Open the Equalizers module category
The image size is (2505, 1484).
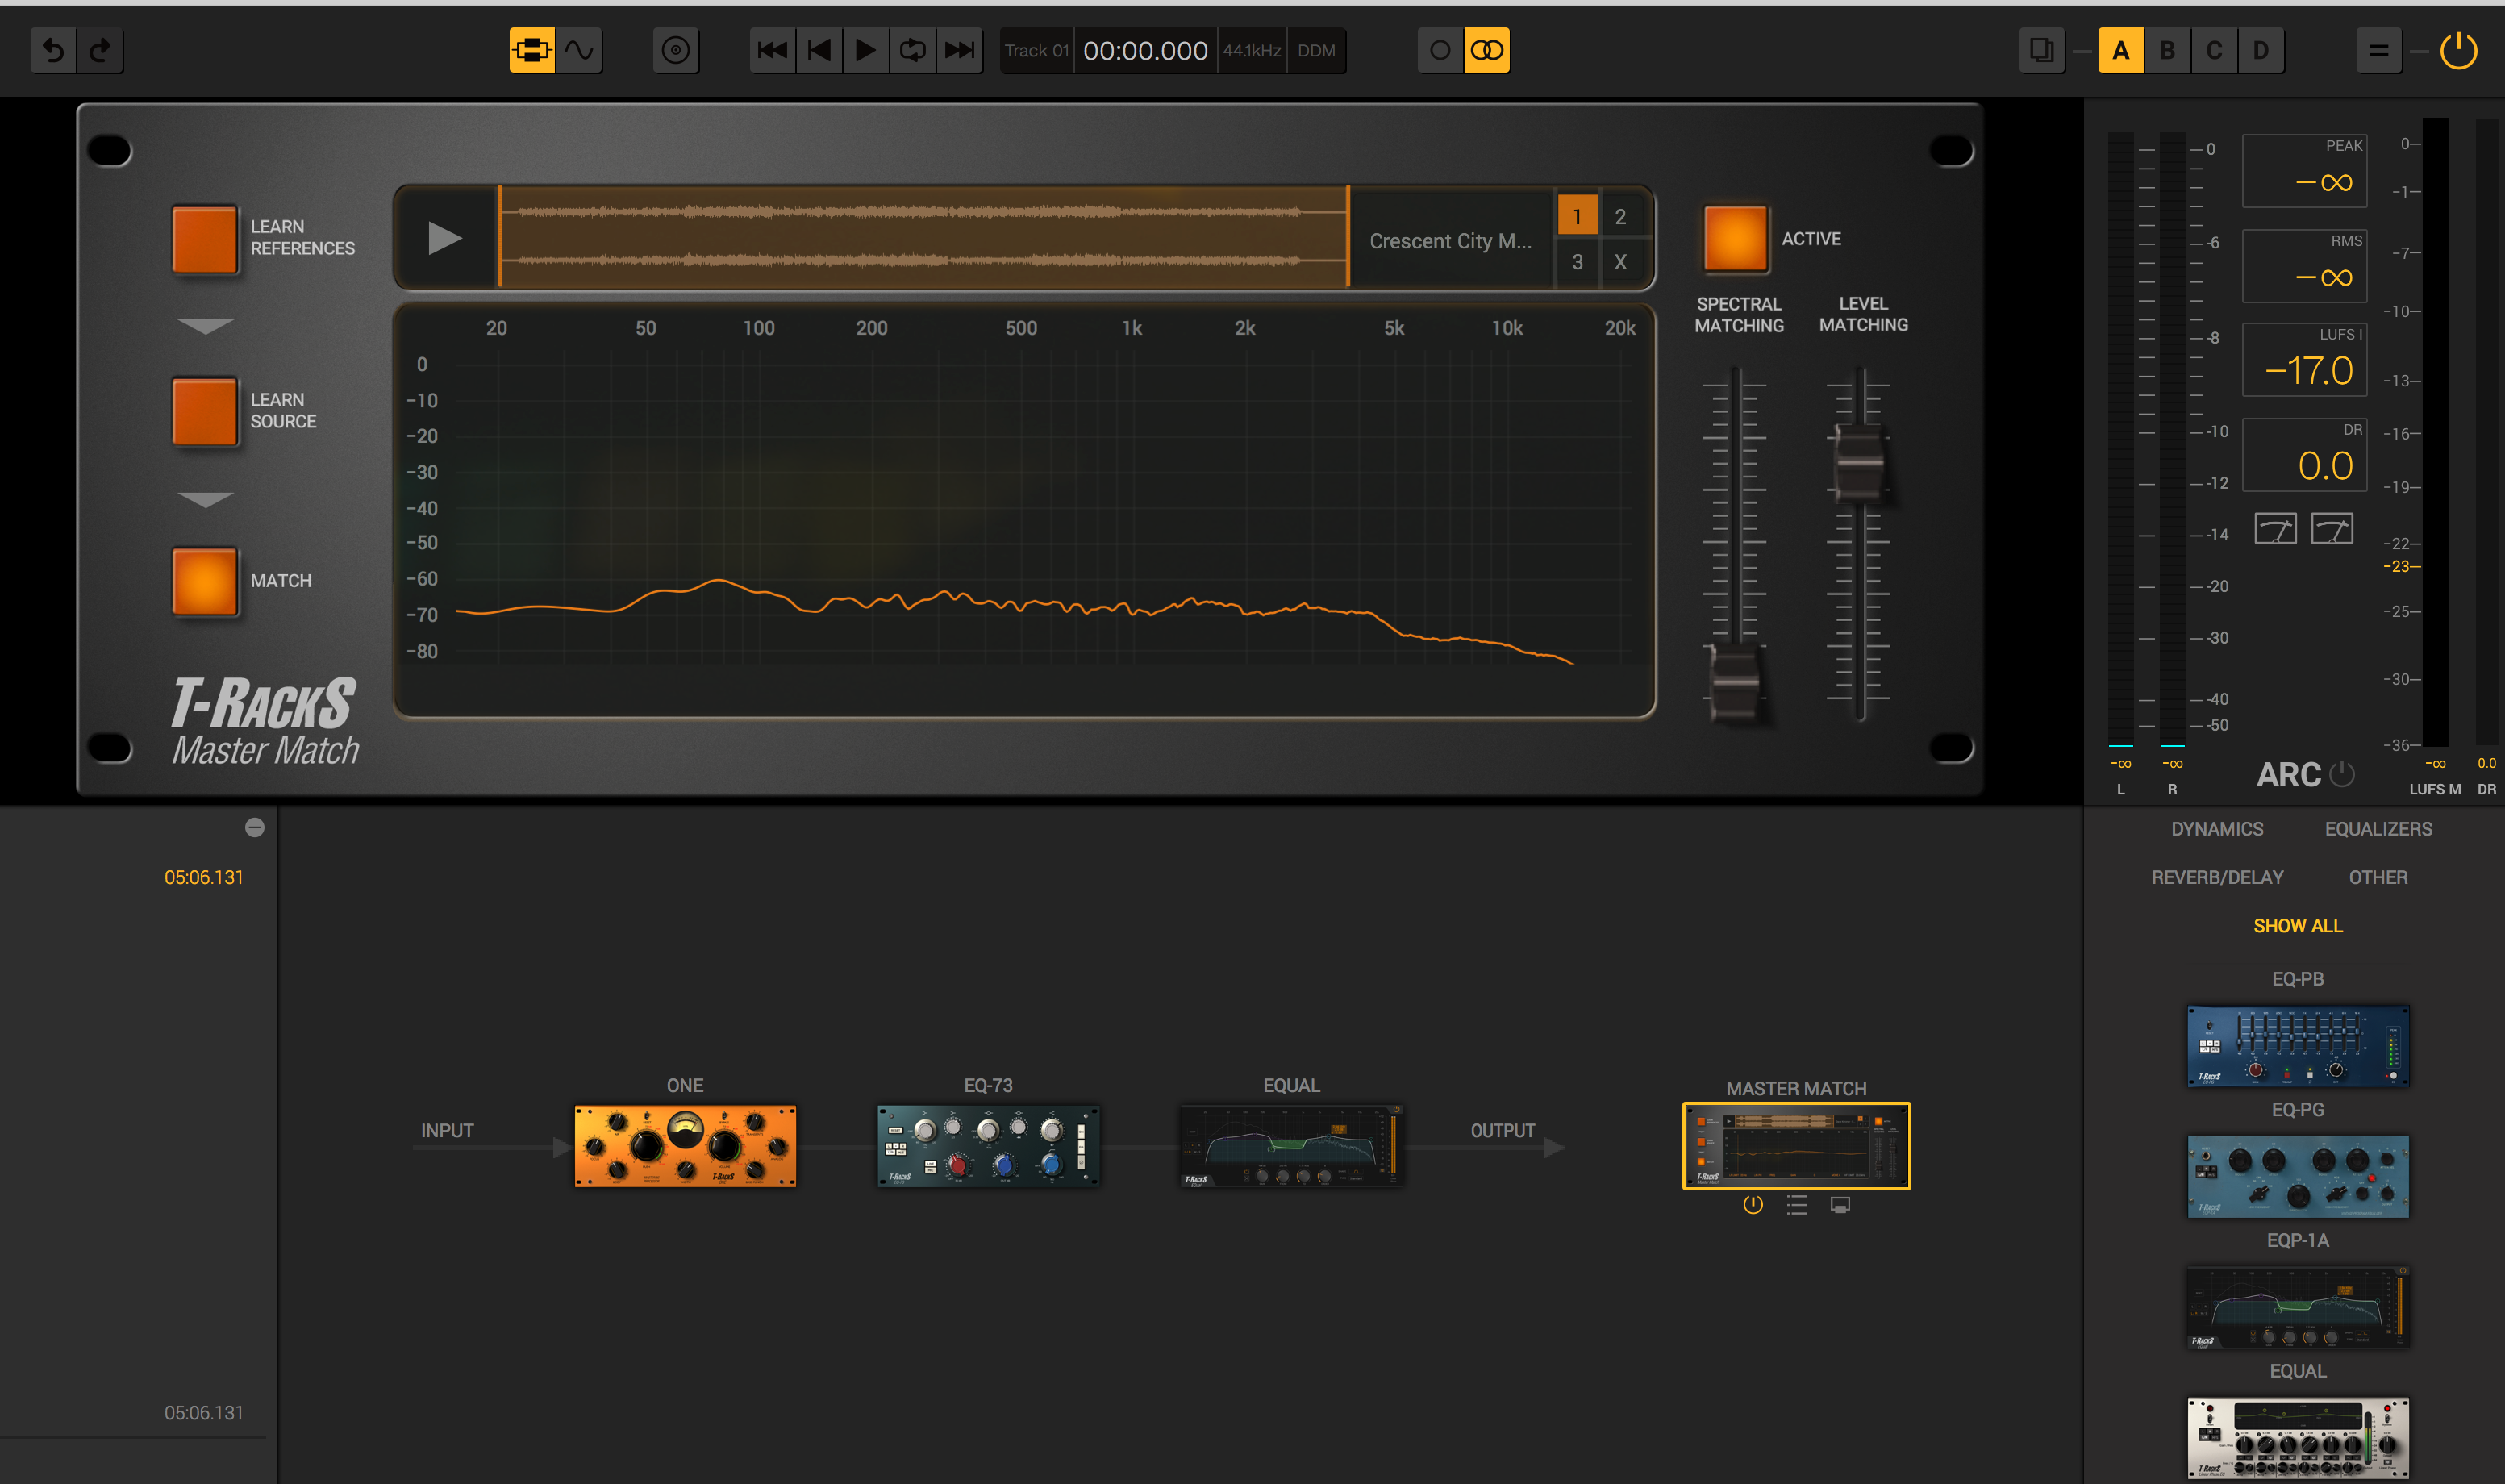(2378, 829)
